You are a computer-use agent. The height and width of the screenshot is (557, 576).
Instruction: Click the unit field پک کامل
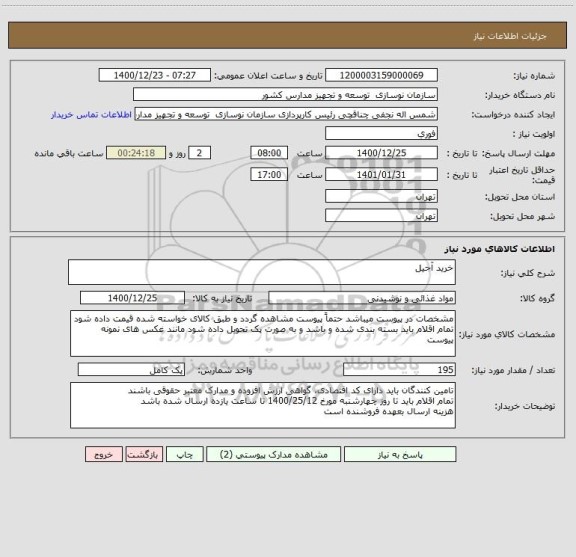[131, 370]
